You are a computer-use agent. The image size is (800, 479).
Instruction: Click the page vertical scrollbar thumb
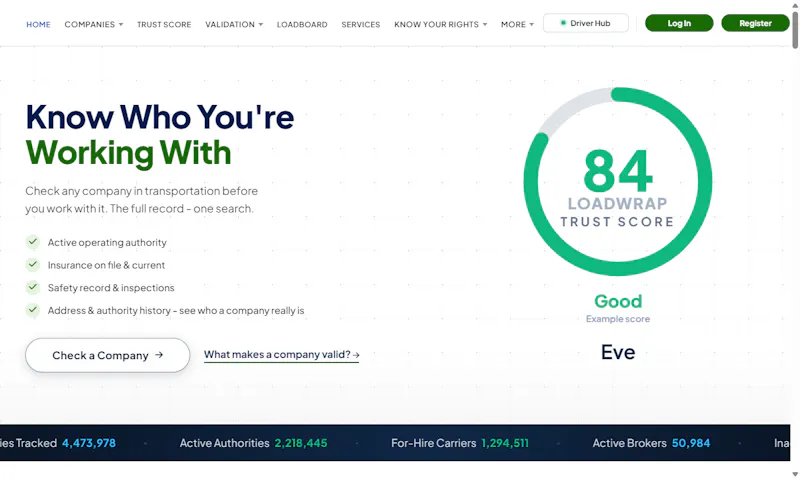point(795,29)
